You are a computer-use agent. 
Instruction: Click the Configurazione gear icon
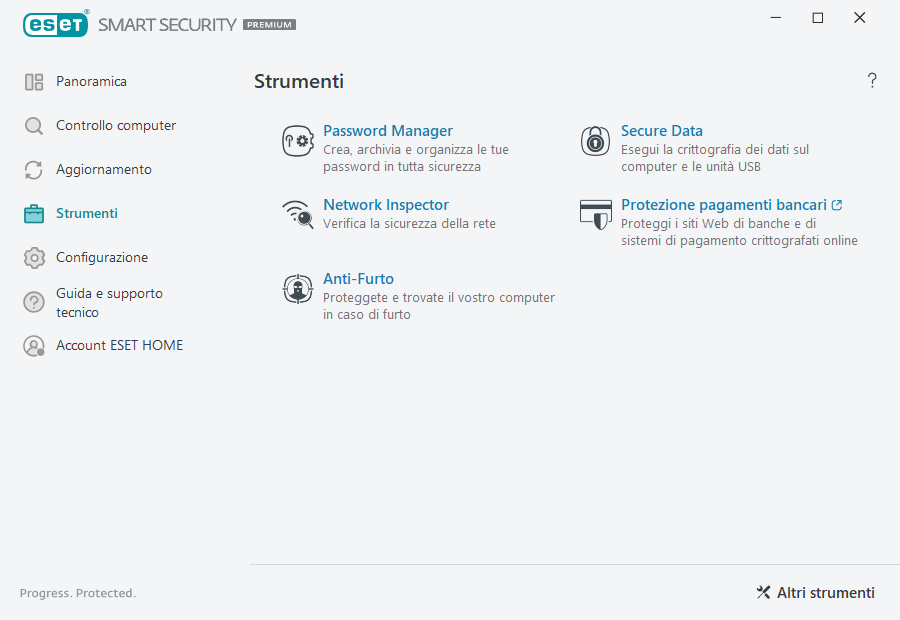click(x=34, y=257)
